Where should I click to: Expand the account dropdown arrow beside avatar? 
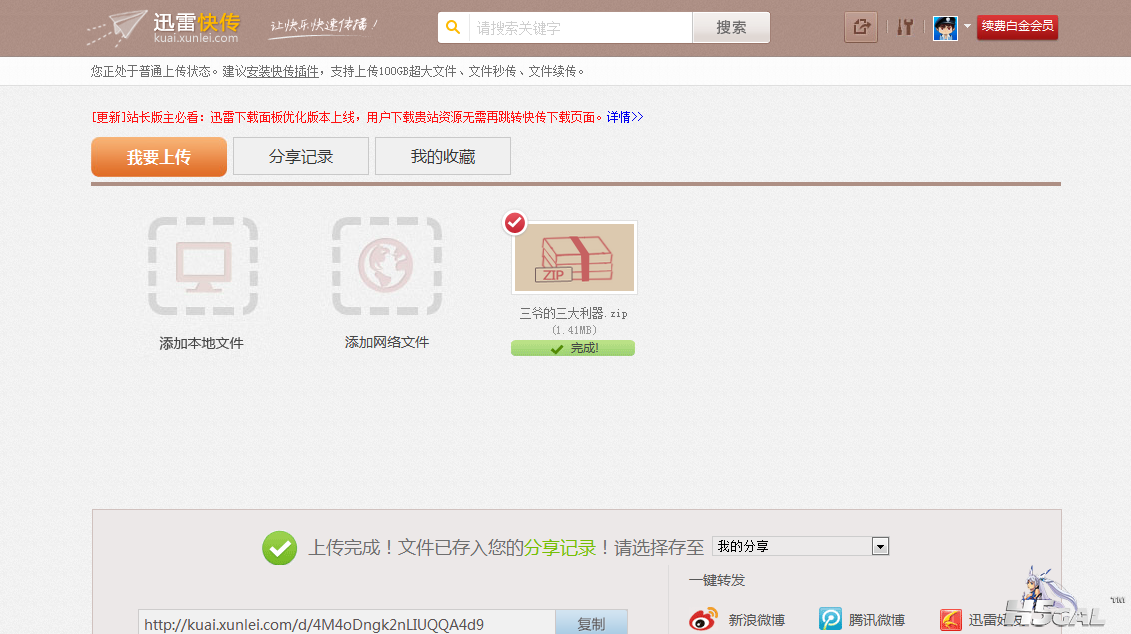[967, 27]
